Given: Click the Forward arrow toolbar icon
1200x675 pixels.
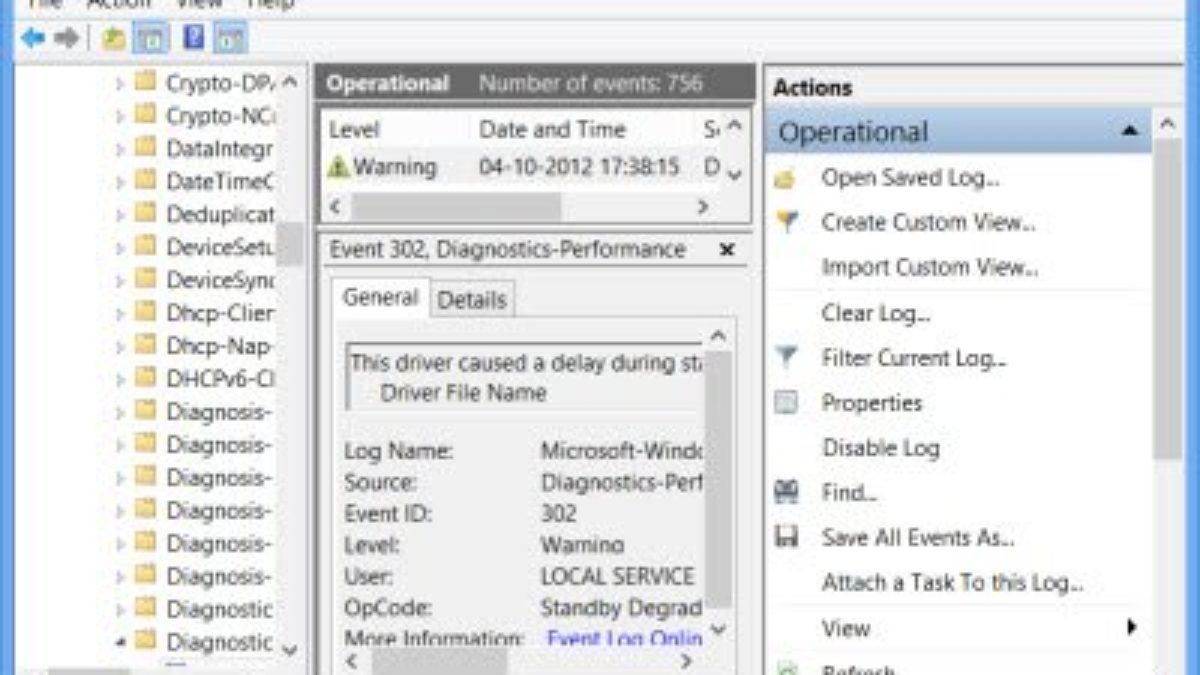Looking at the screenshot, I should pyautogui.click(x=67, y=39).
